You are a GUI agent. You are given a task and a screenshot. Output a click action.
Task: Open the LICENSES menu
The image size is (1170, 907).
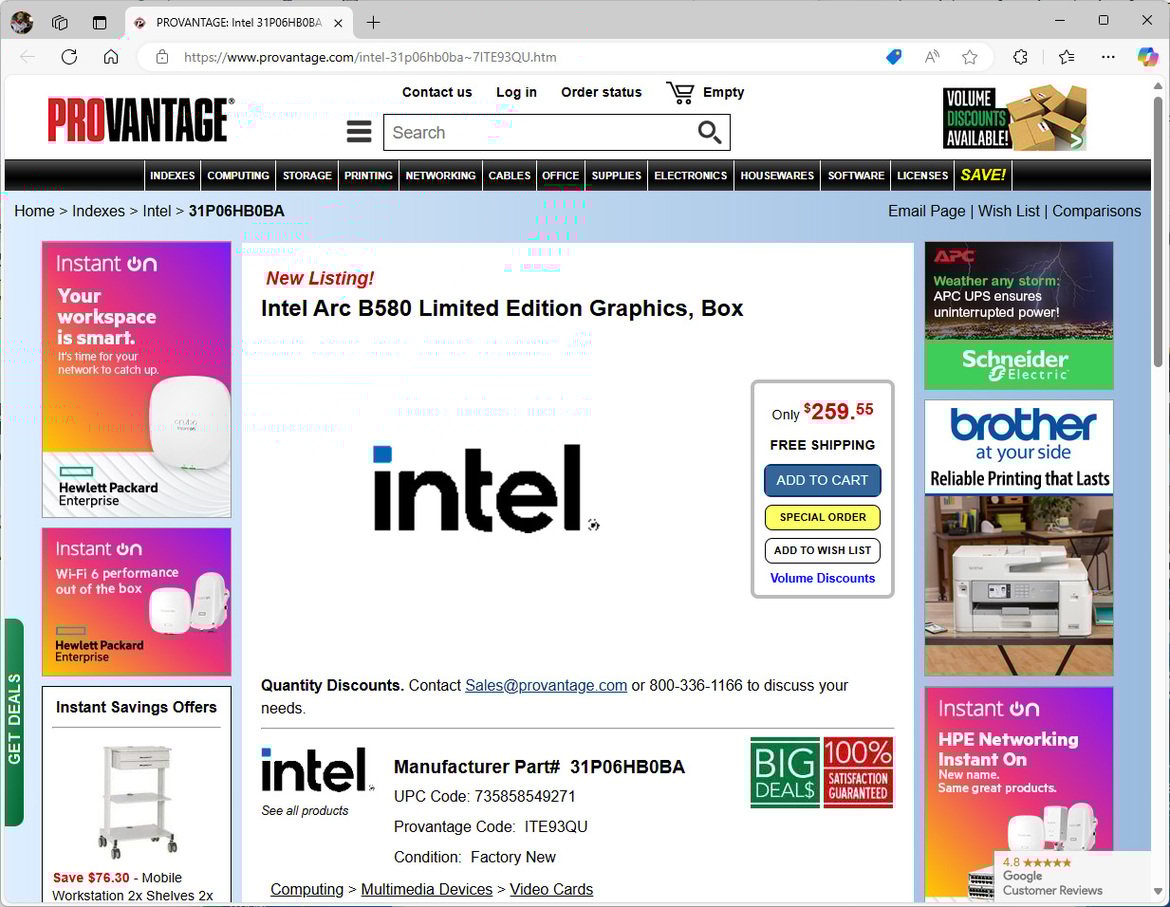[922, 175]
